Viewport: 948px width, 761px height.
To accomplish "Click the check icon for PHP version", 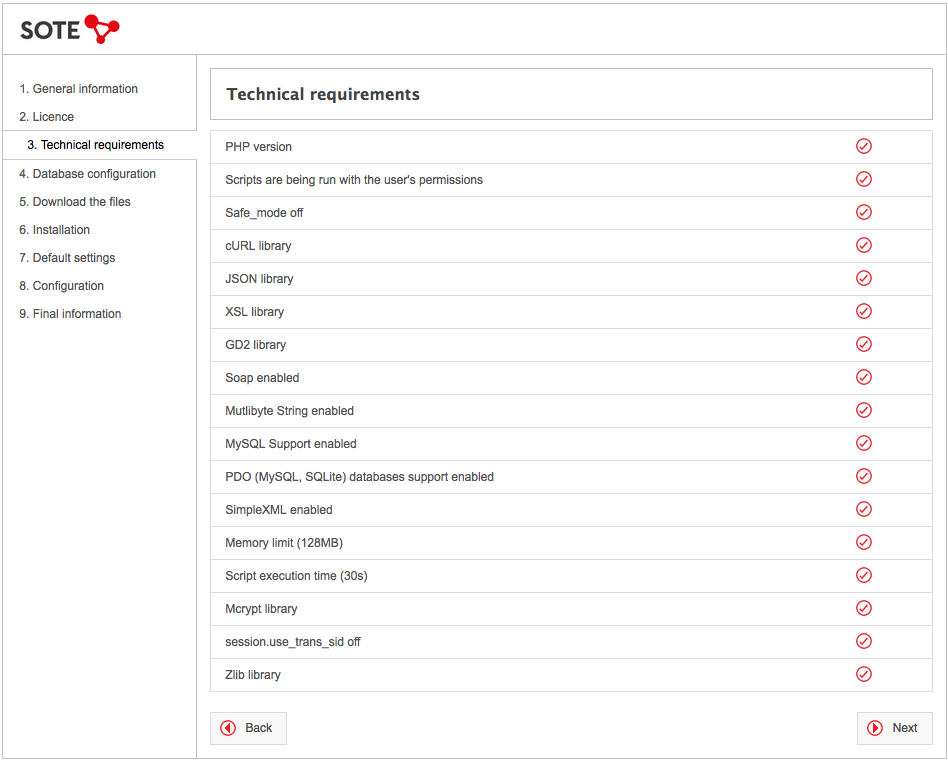I will [x=863, y=146].
